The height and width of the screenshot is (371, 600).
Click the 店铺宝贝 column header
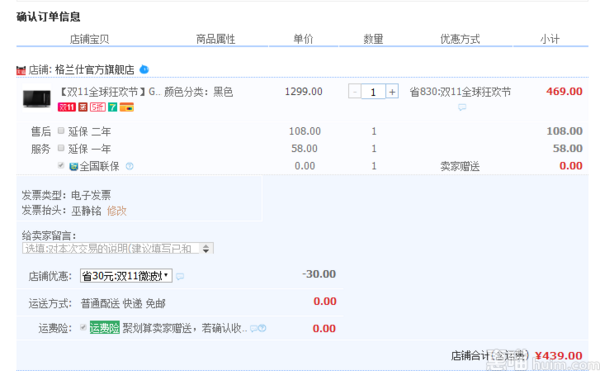coord(89,39)
